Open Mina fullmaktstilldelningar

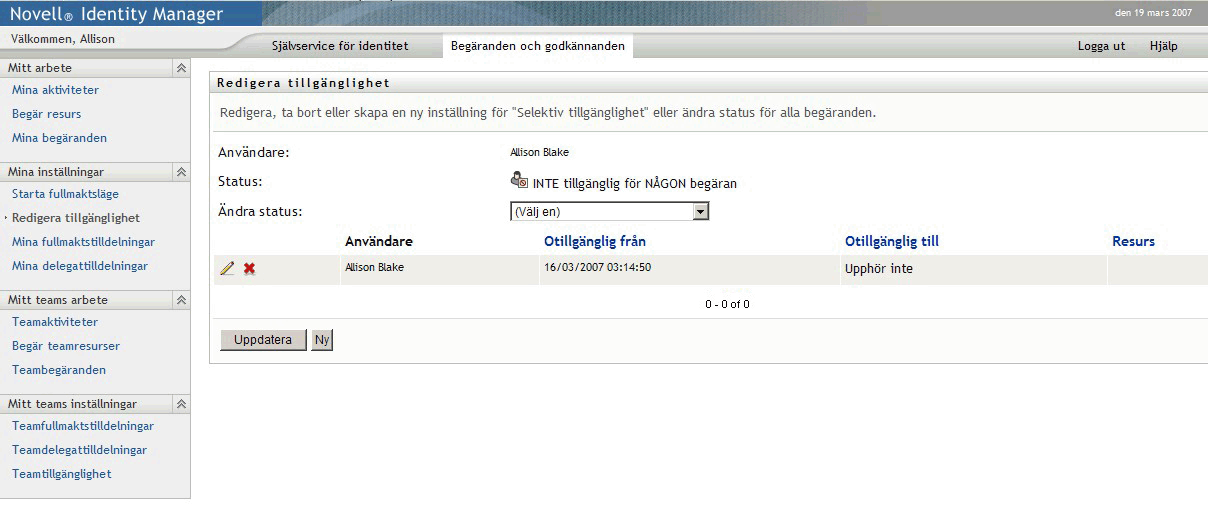tap(83, 242)
